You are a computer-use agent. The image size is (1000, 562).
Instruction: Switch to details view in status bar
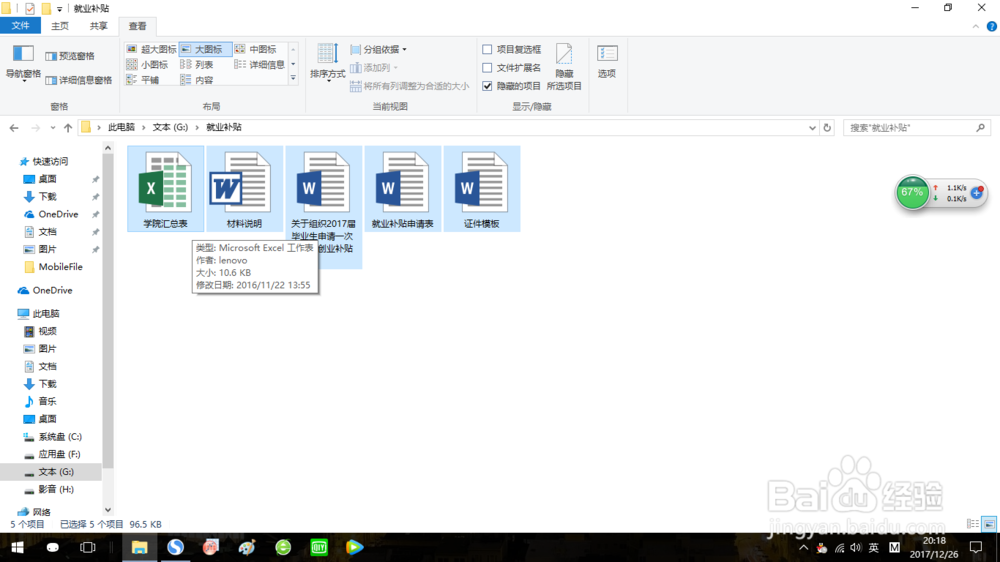click(973, 524)
